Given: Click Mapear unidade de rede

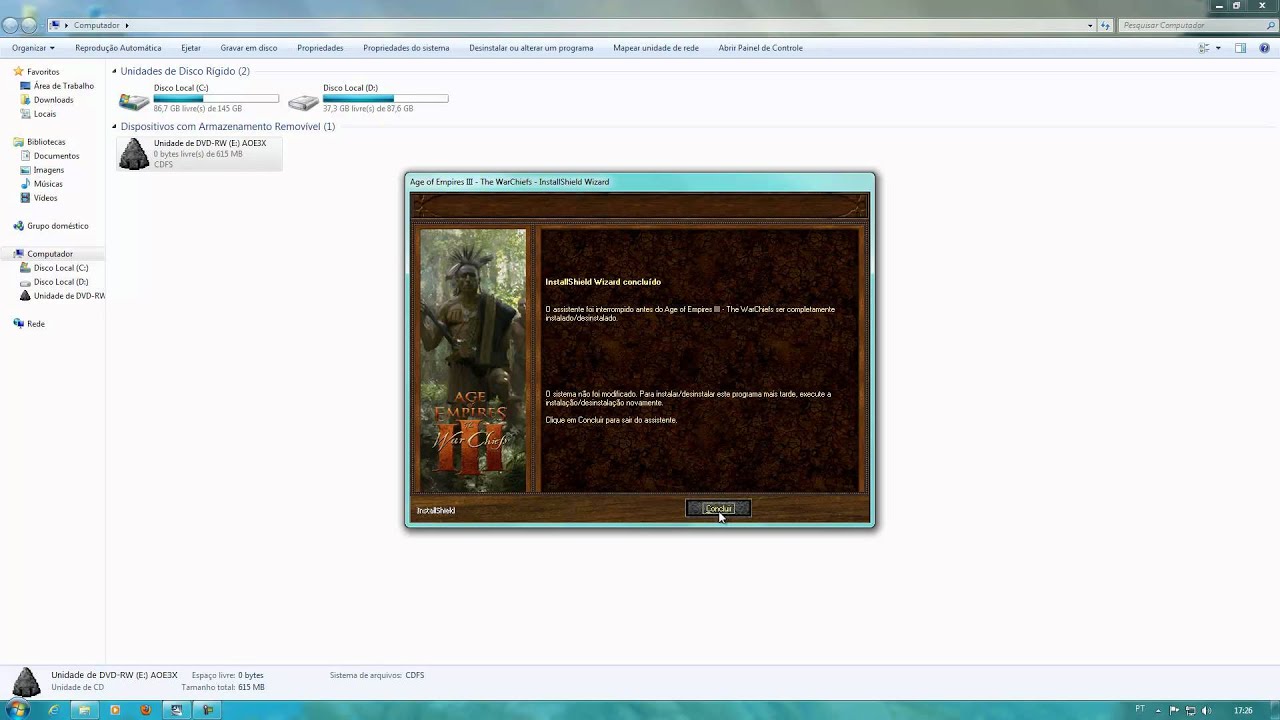Looking at the screenshot, I should (656, 48).
